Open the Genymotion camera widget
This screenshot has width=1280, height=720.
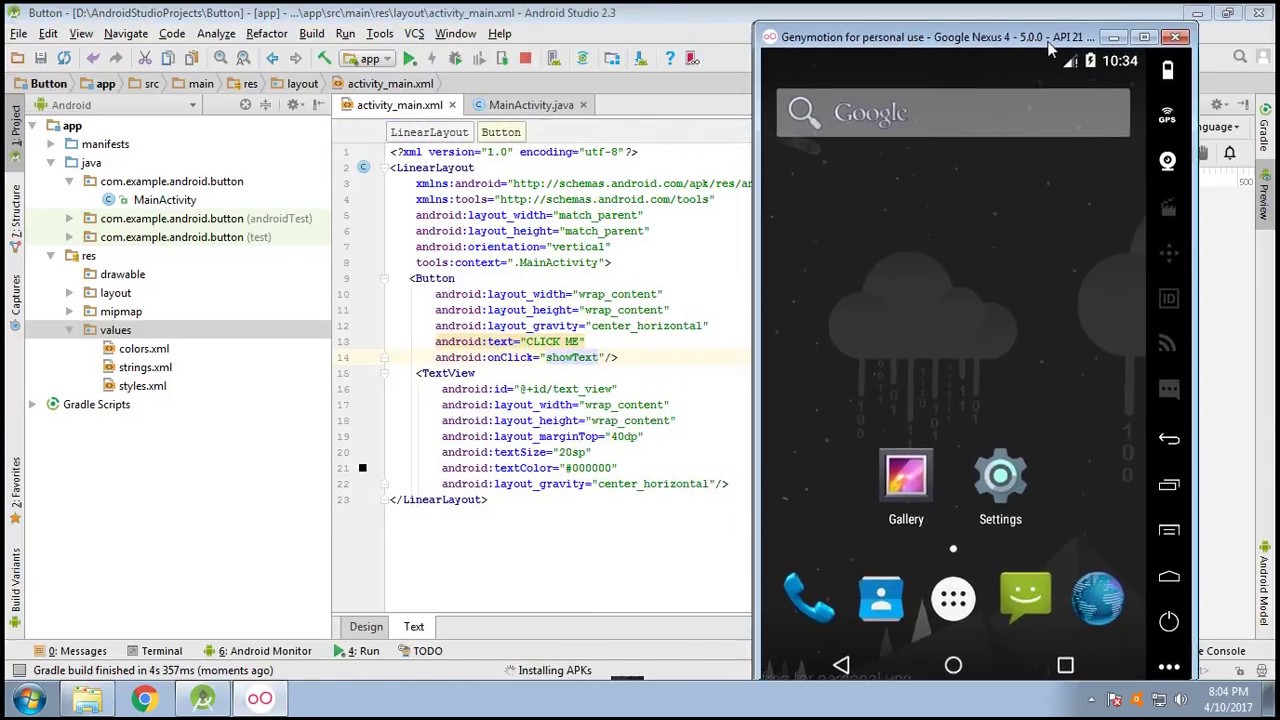tap(1168, 161)
